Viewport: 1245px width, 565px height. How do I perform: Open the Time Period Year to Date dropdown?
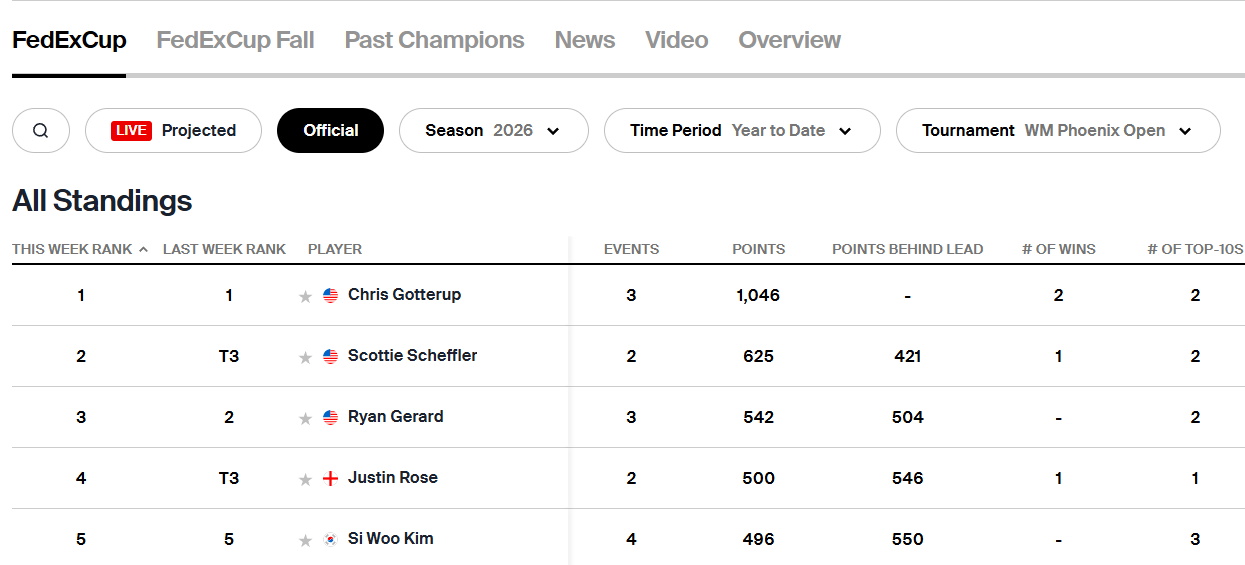click(x=742, y=131)
